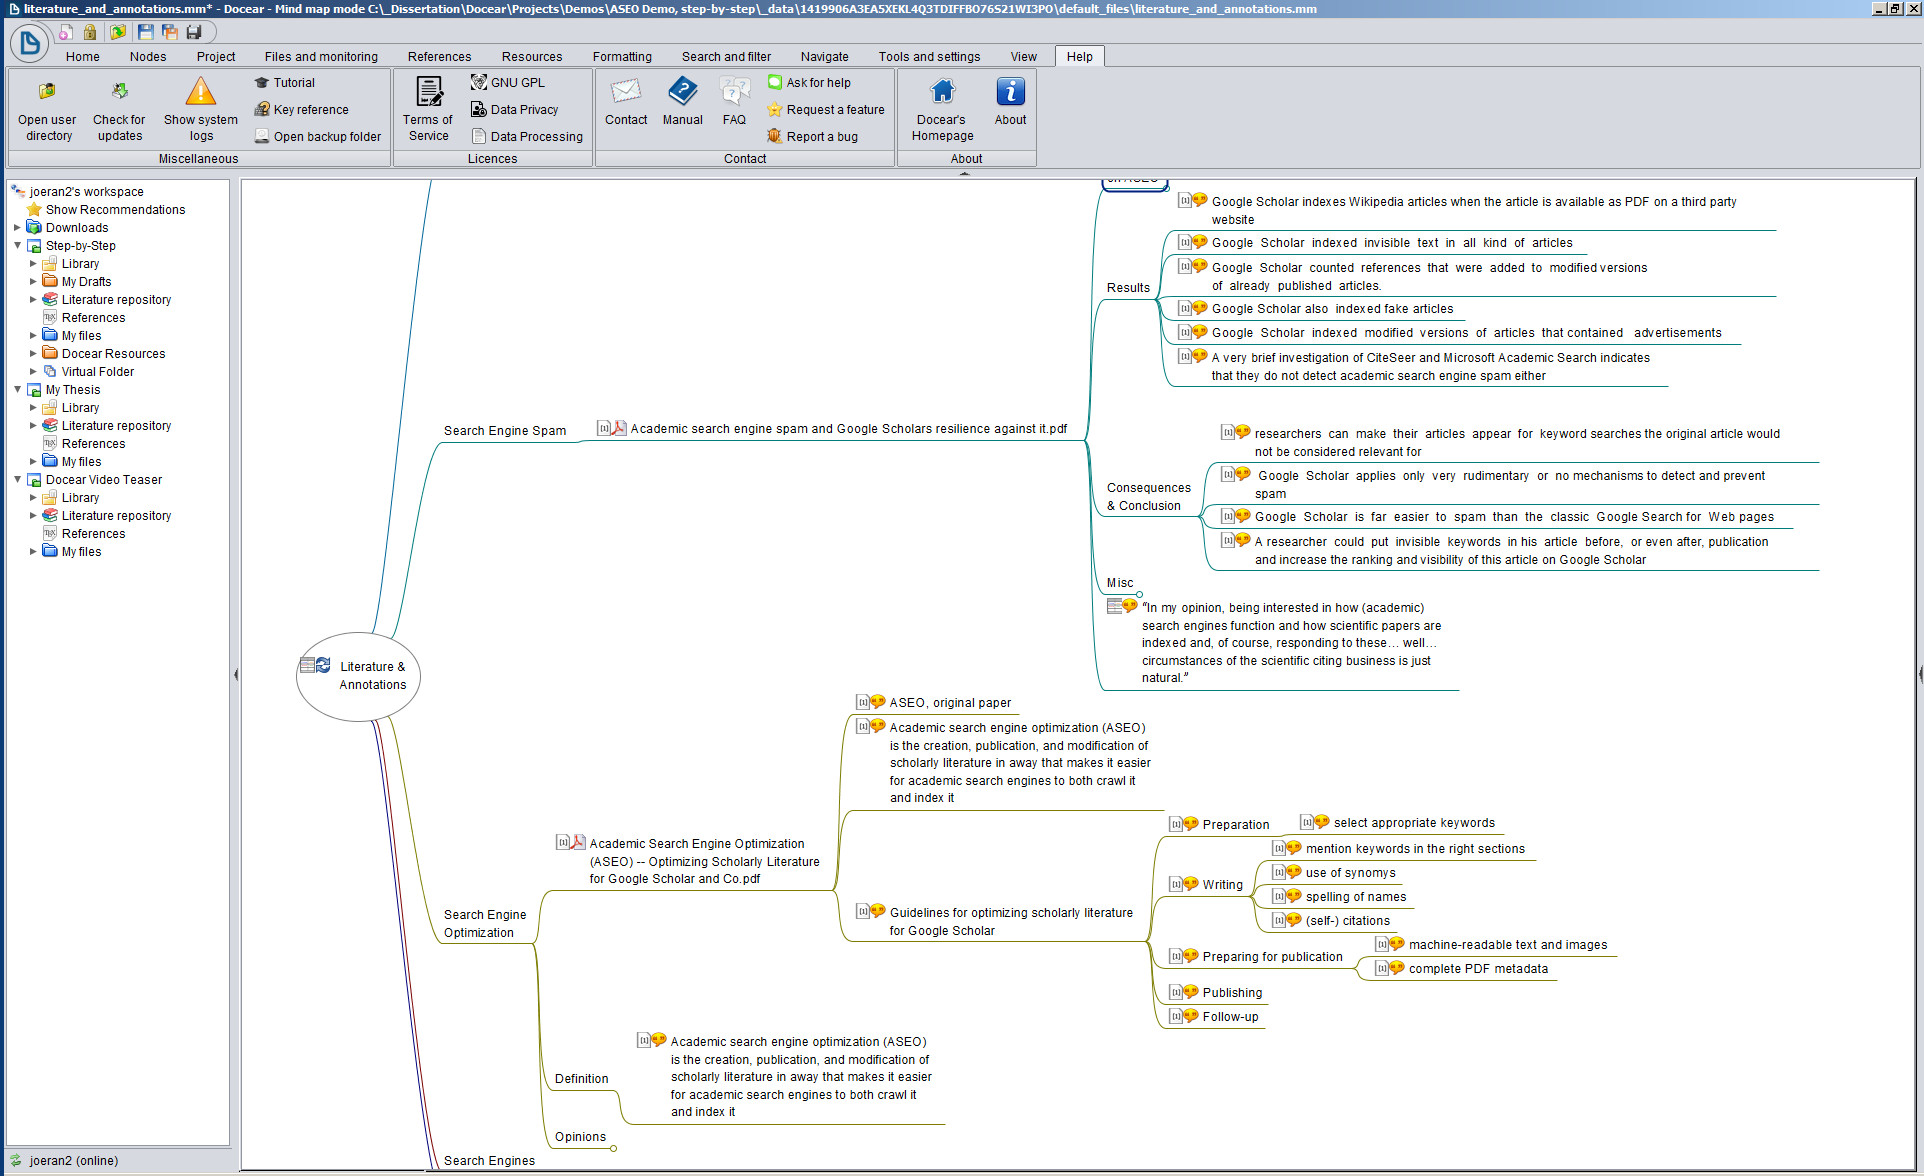Open the FAQ

(735, 101)
